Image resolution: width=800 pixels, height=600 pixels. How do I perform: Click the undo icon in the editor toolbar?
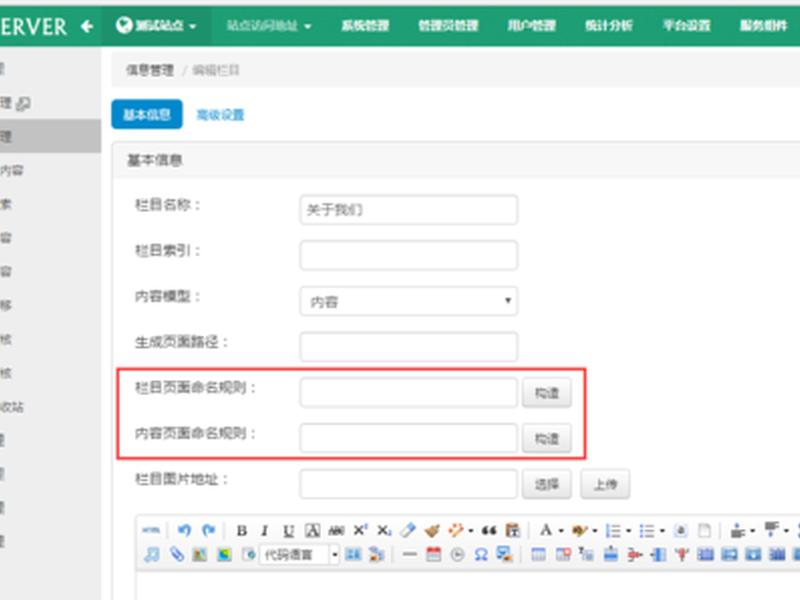(x=184, y=531)
